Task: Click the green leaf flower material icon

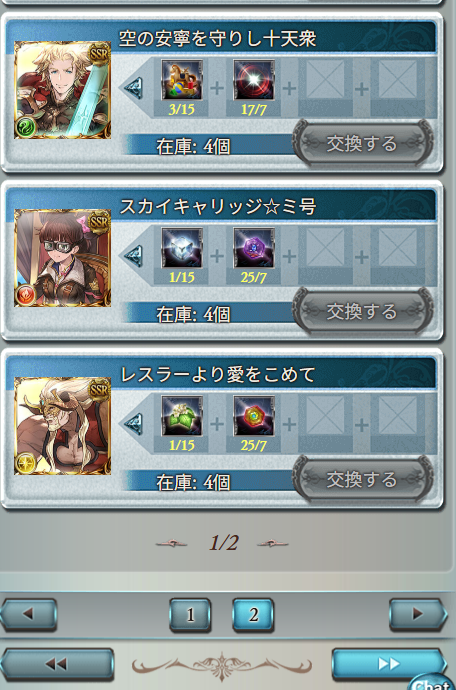Action: 182,416
